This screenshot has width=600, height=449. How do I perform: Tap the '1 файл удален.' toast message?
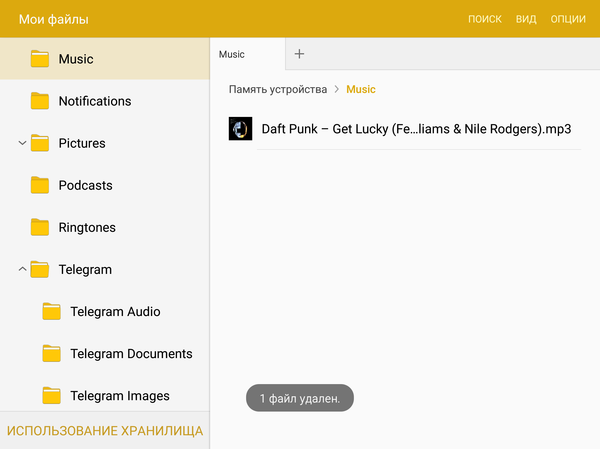[x=300, y=398]
